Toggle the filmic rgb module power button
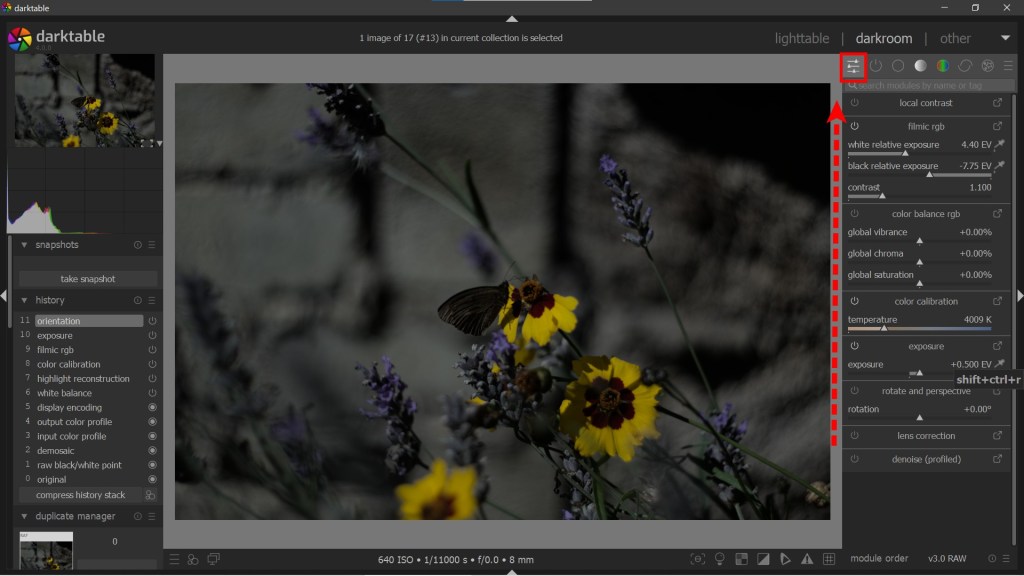 click(855, 127)
